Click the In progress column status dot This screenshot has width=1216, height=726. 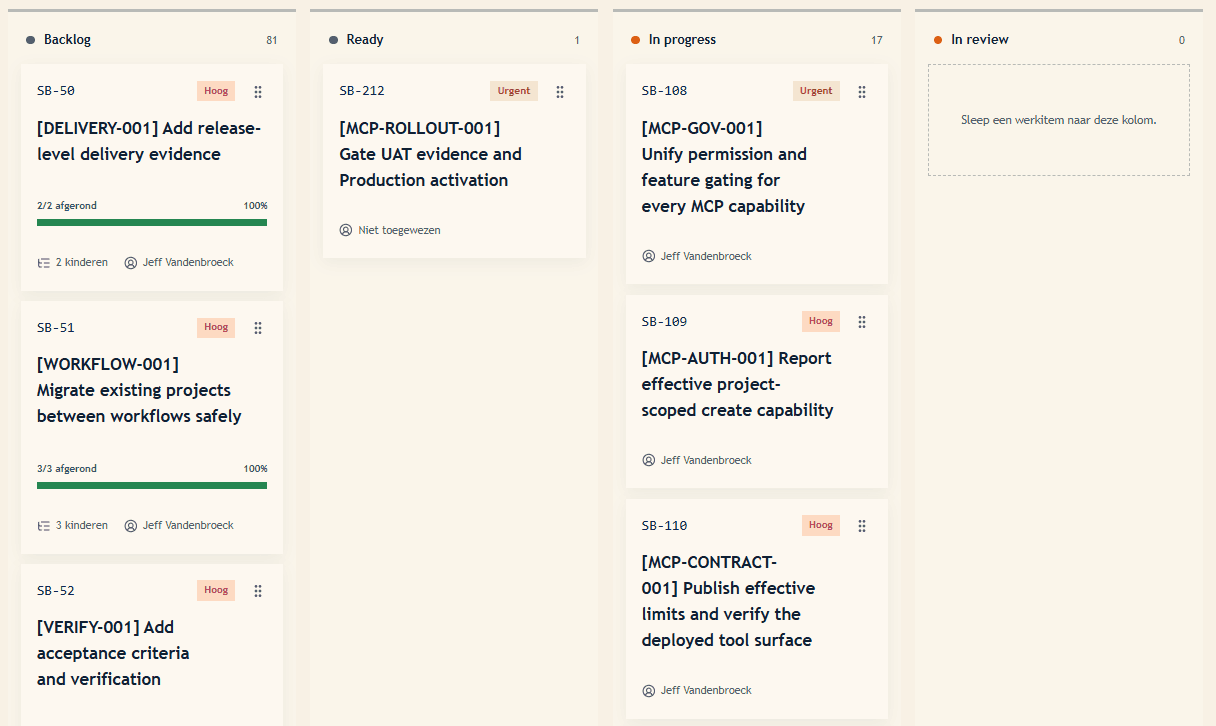636,40
